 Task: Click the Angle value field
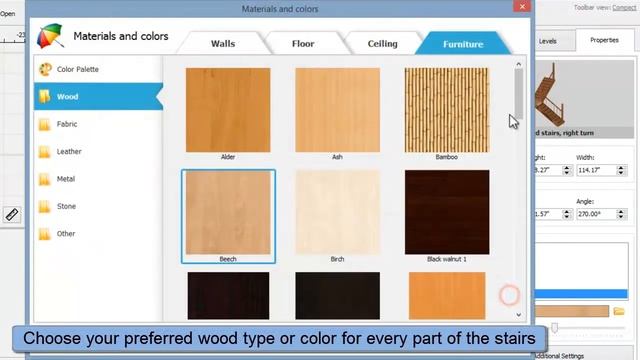pyautogui.click(x=596, y=214)
